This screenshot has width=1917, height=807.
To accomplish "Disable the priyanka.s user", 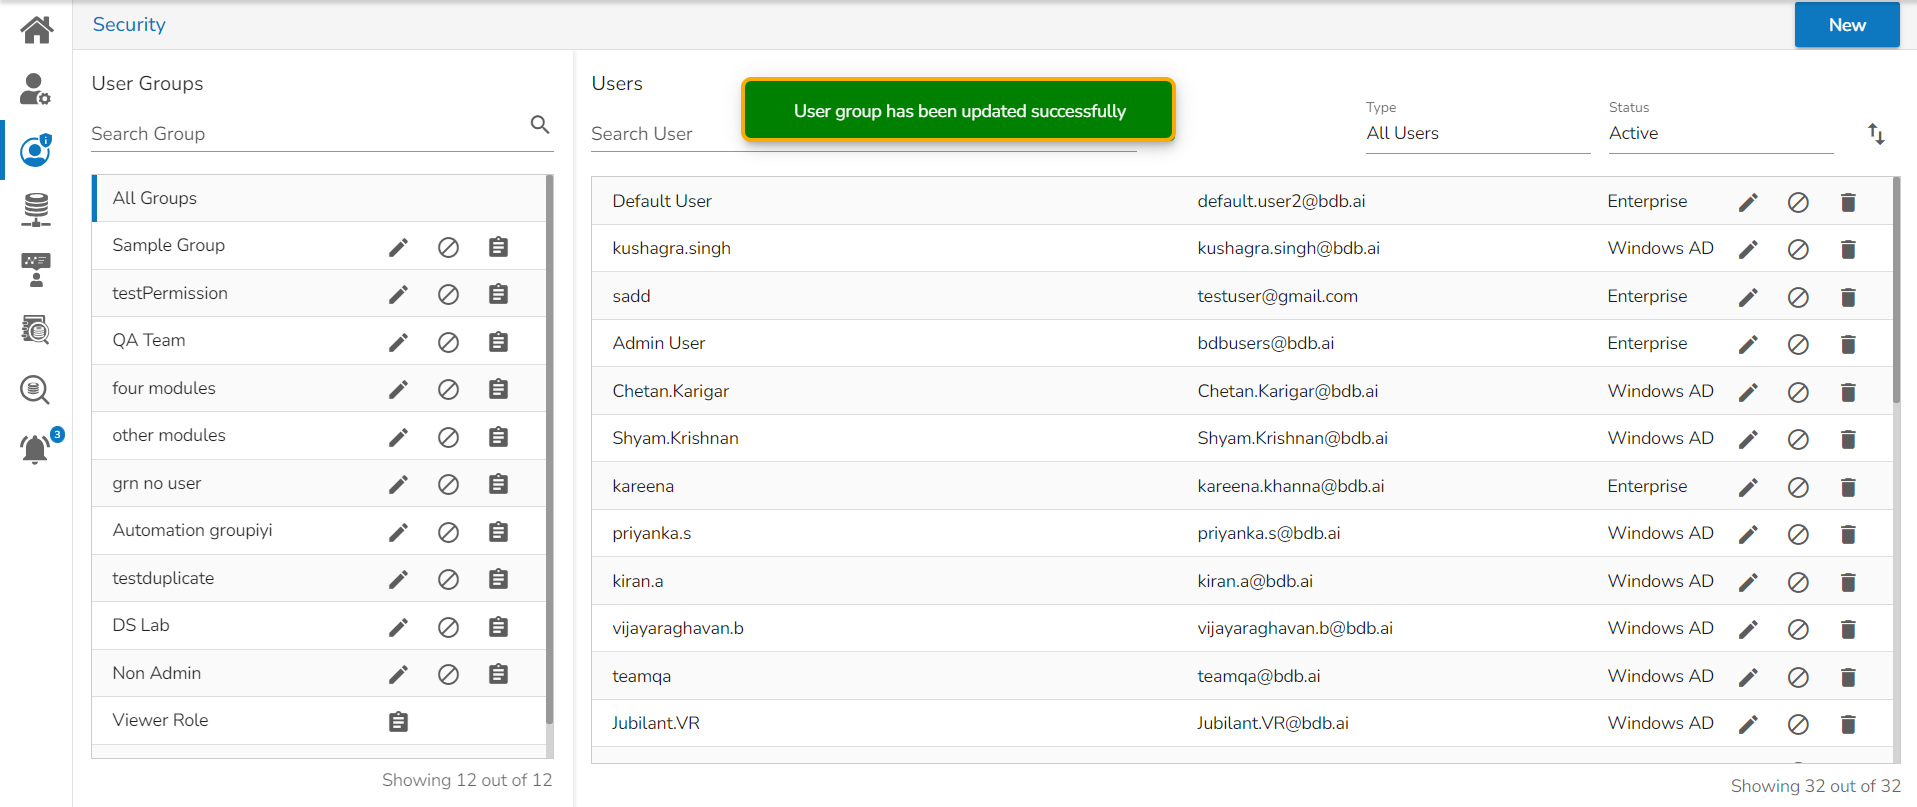I will (x=1797, y=535).
